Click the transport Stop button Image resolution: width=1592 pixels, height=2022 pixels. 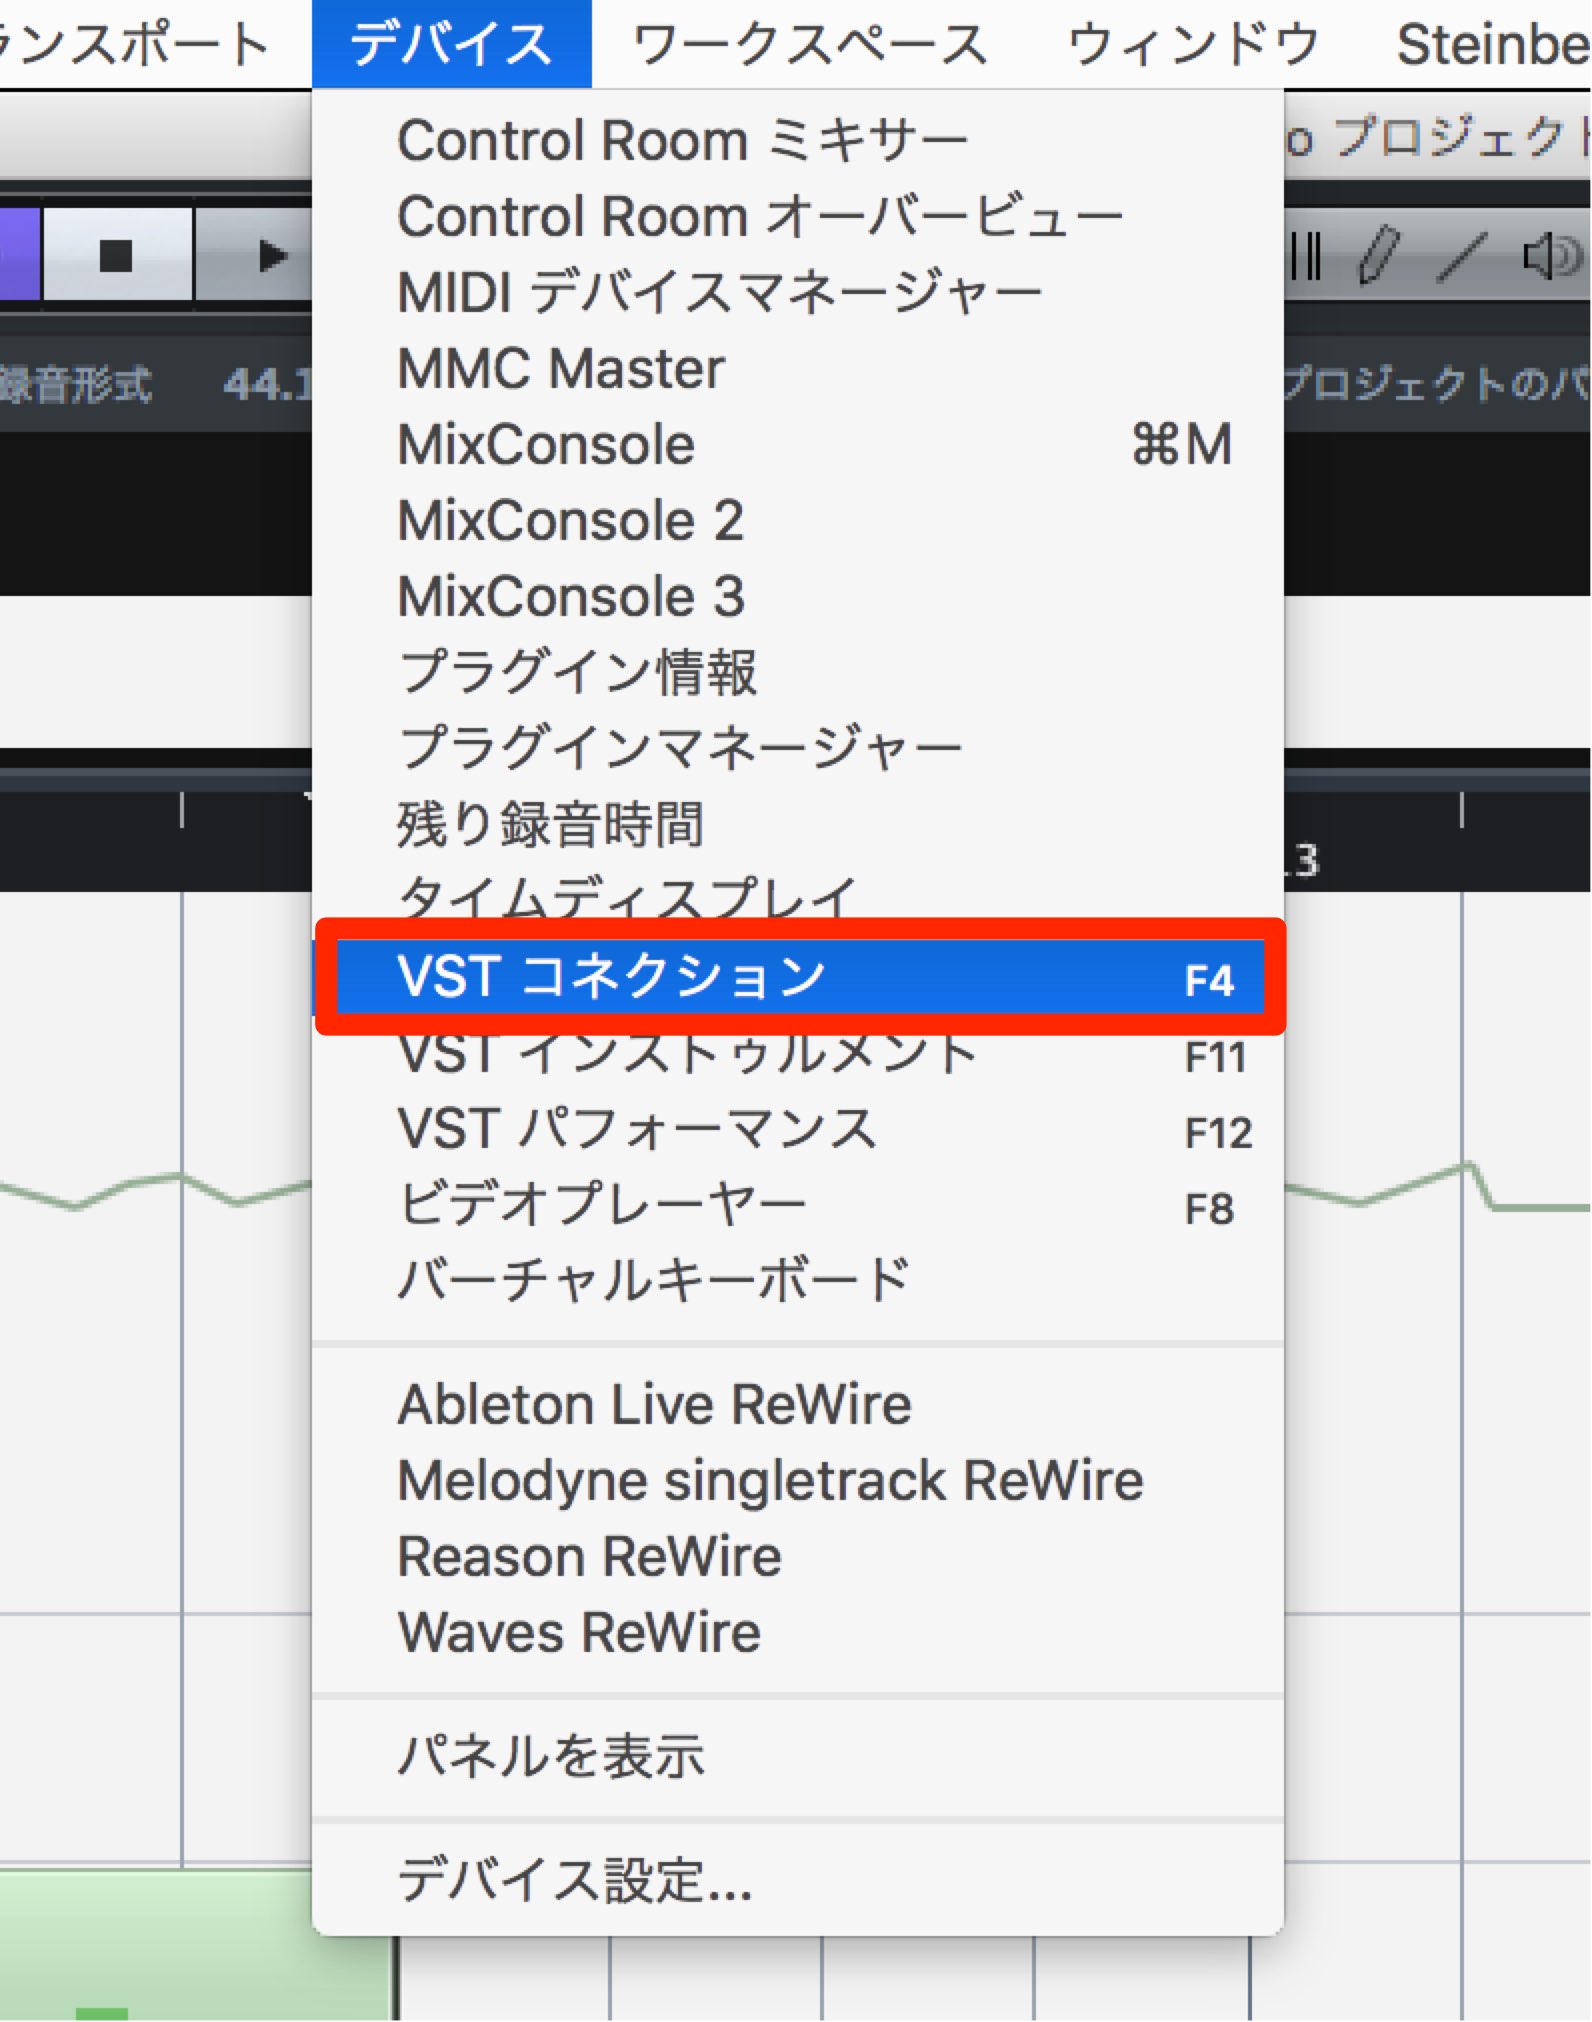[x=117, y=255]
